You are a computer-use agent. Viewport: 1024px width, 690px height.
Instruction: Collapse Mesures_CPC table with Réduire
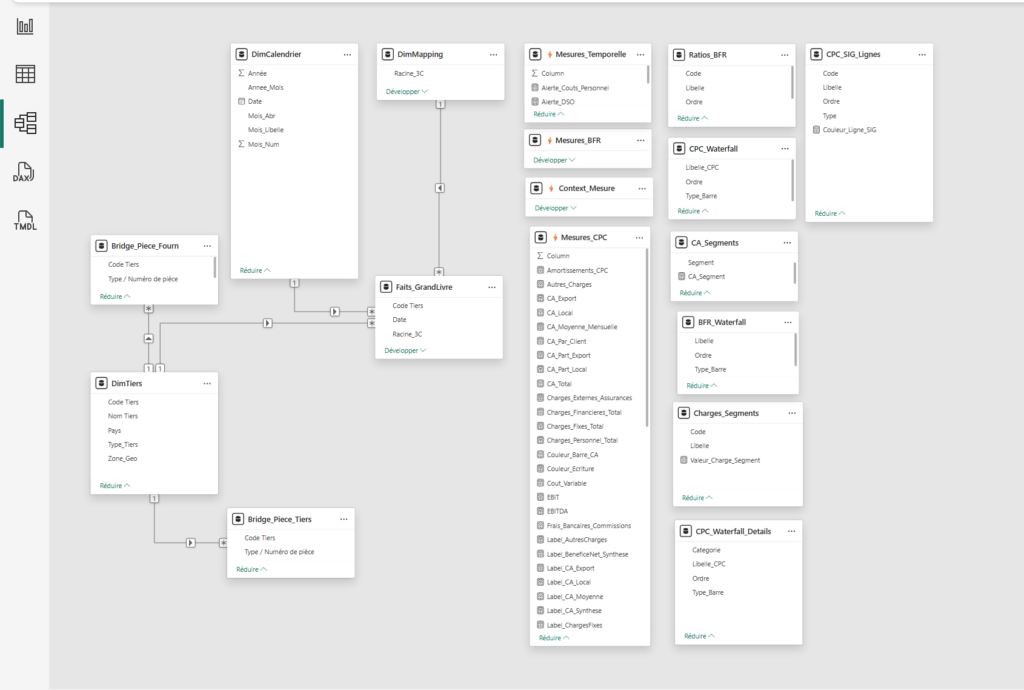(x=554, y=638)
